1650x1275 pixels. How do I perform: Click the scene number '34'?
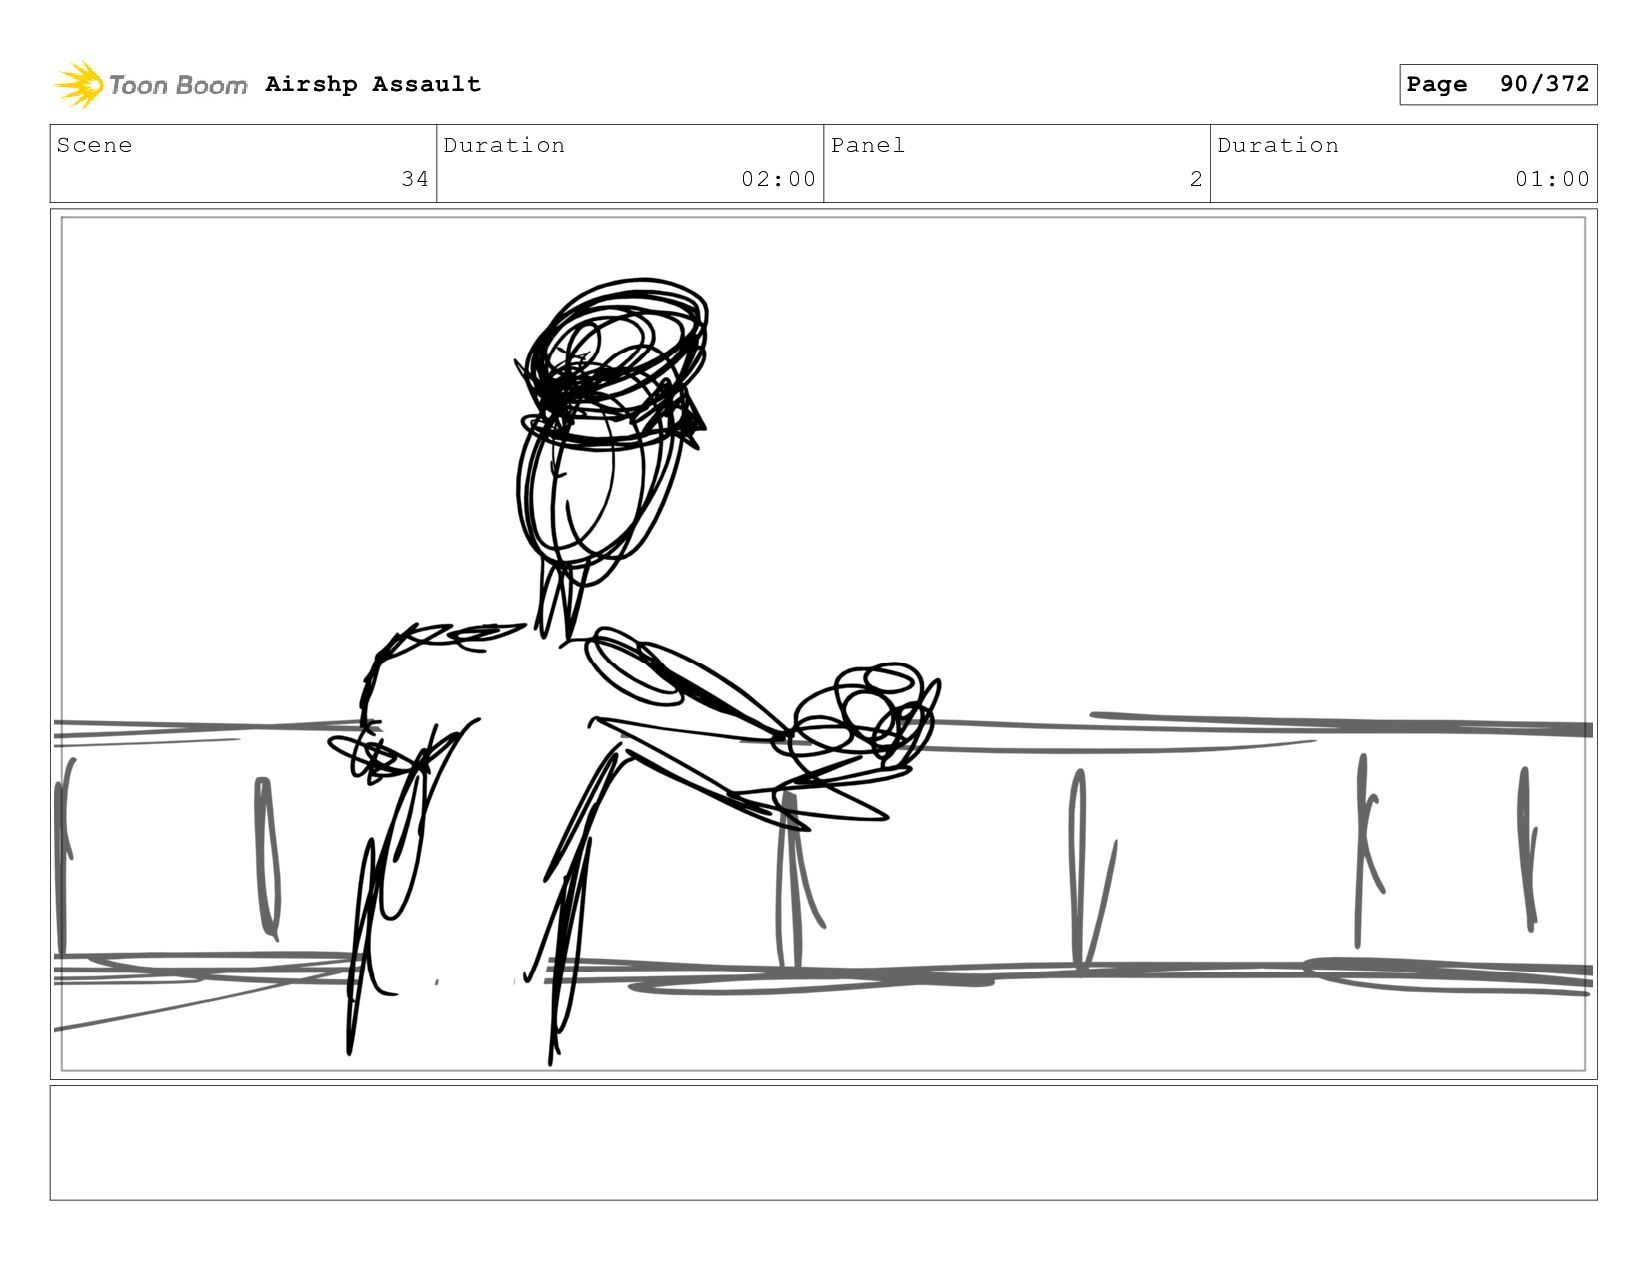point(415,179)
